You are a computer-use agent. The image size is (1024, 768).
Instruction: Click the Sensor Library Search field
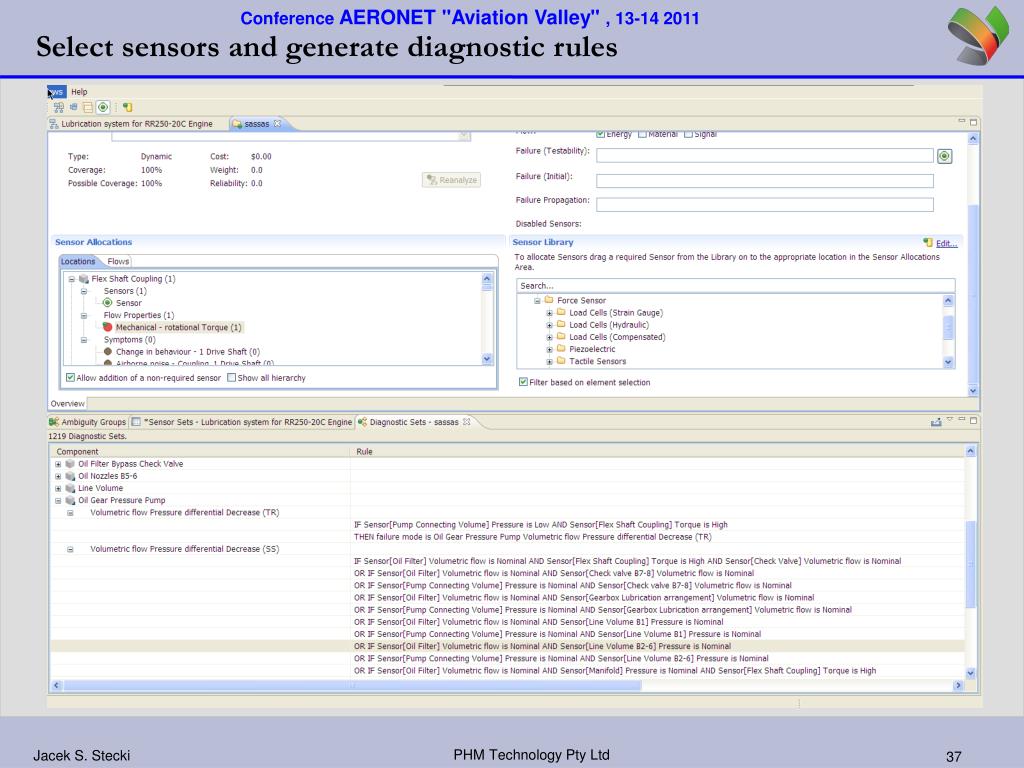coord(735,285)
